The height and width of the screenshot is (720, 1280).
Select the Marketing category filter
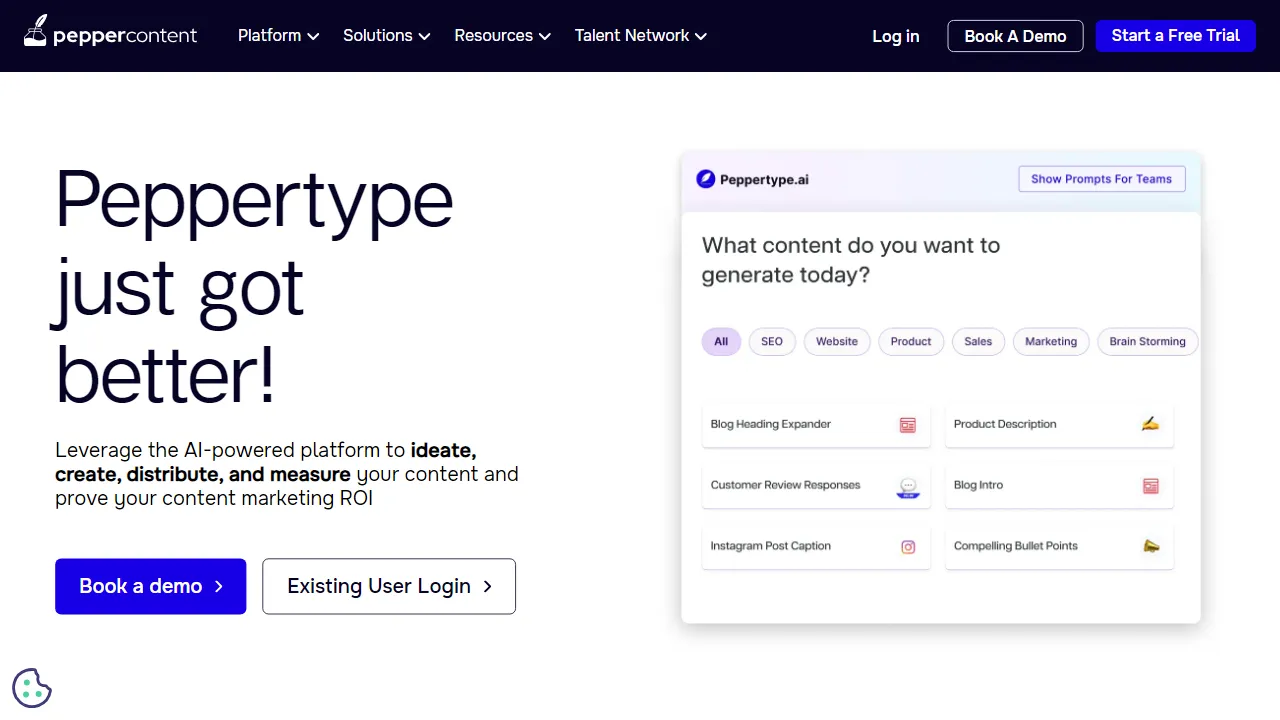[x=1051, y=342]
